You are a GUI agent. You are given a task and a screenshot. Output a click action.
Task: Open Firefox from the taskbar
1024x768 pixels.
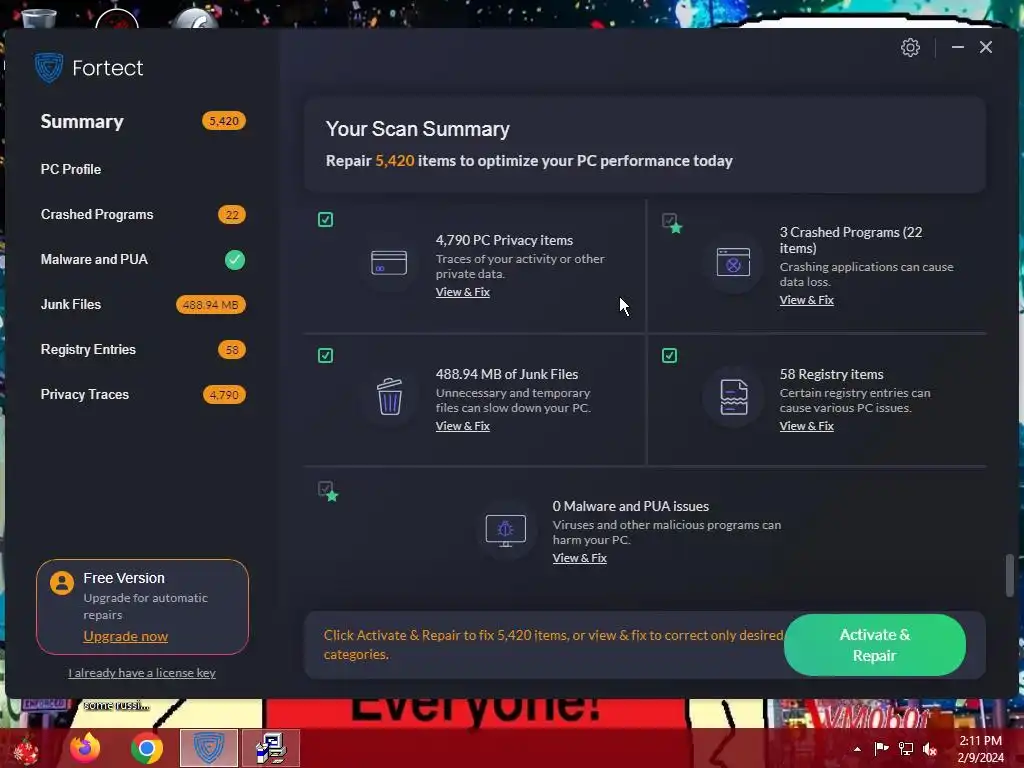click(x=85, y=748)
